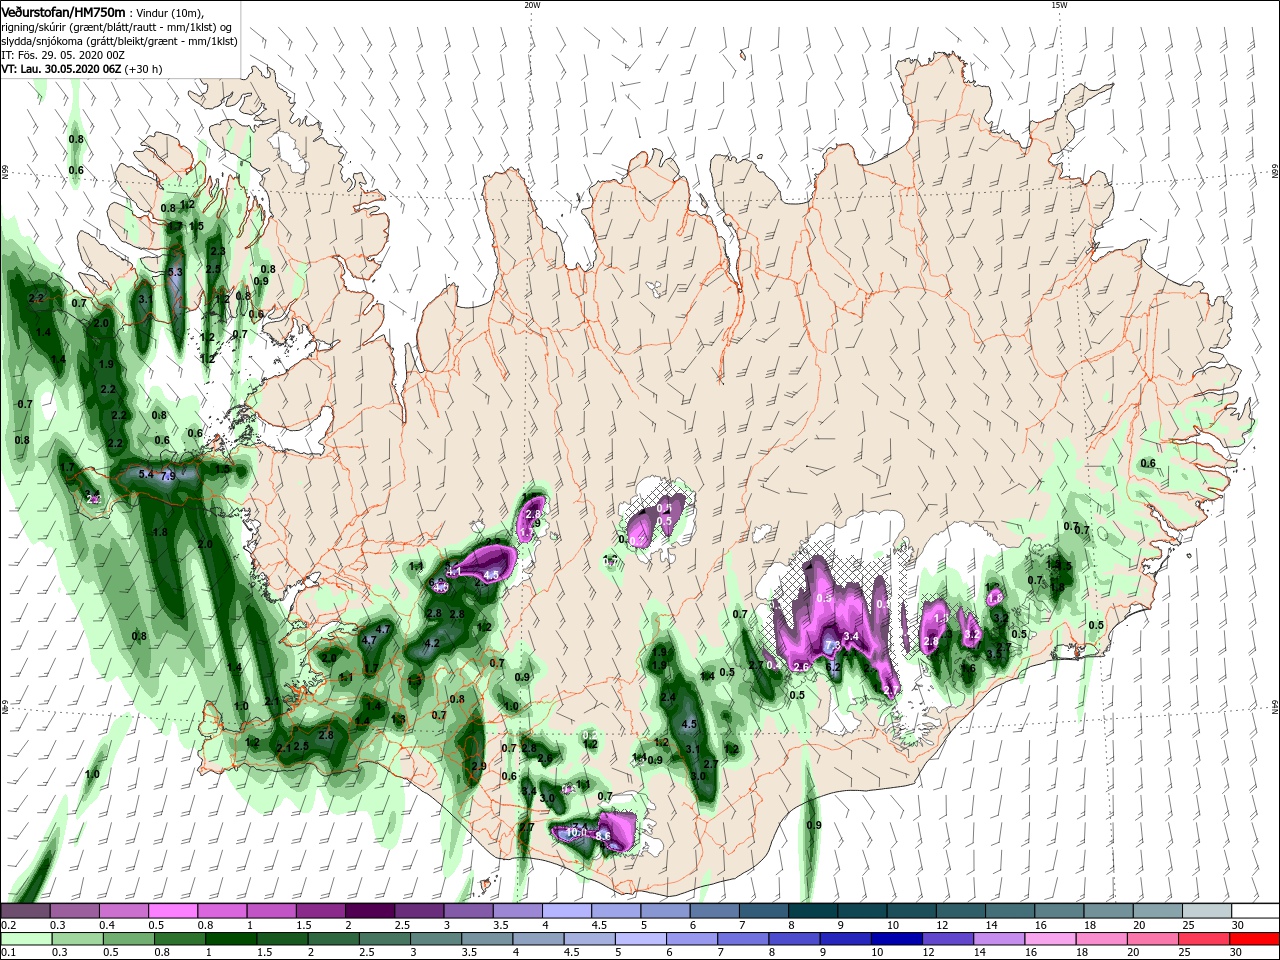
Task: Click the 3.4 snowfall value on the glacier
Action: tap(852, 636)
